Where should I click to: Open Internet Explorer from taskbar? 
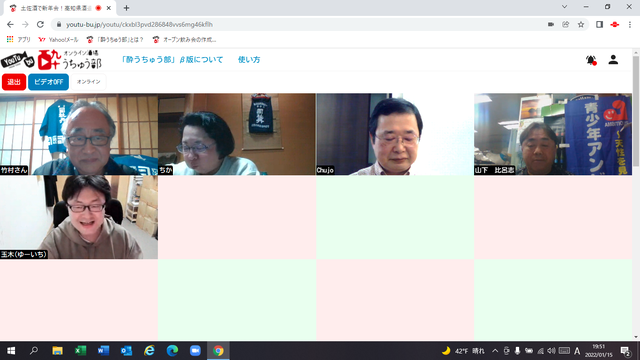149,351
